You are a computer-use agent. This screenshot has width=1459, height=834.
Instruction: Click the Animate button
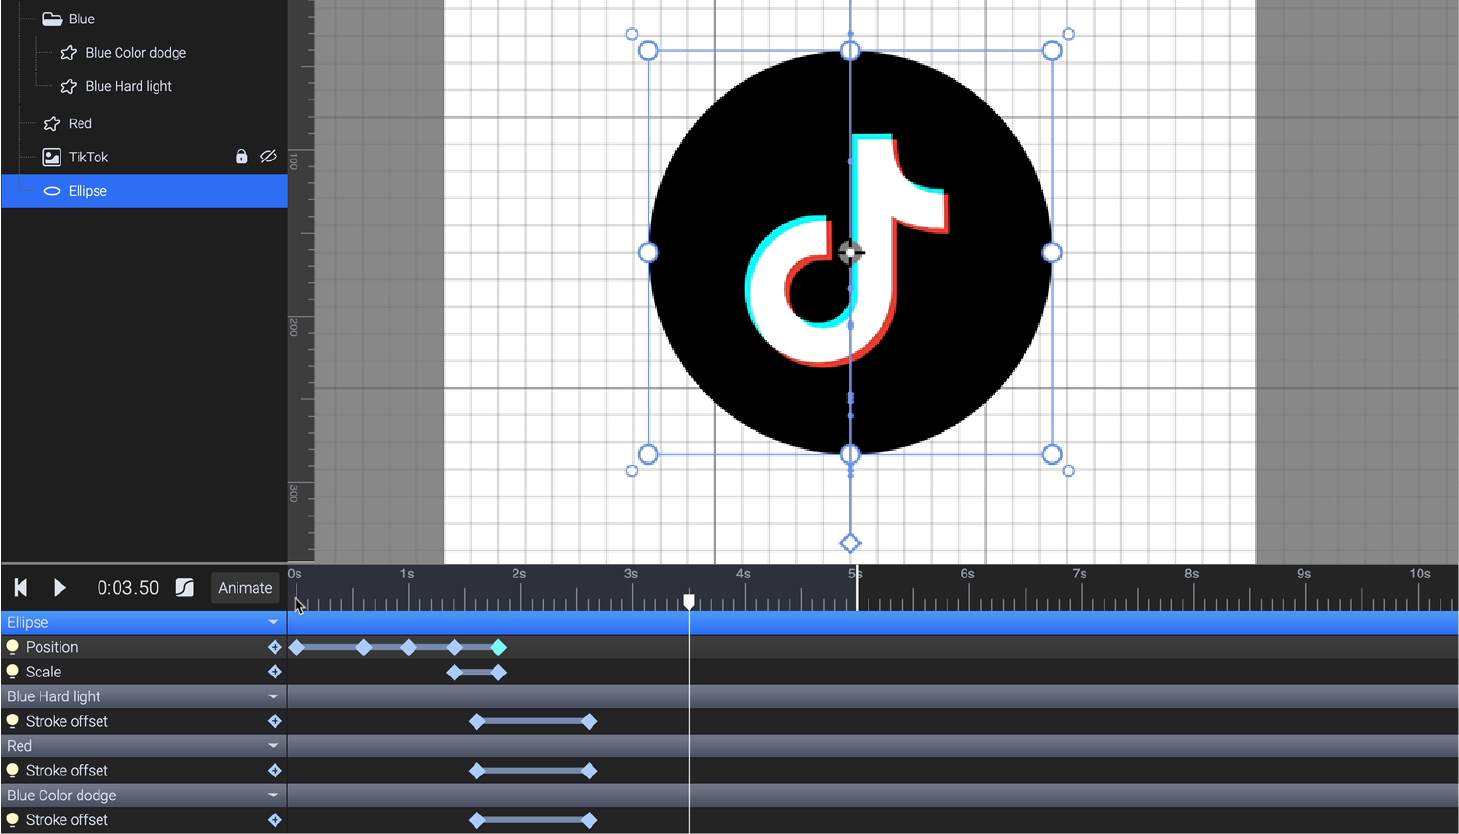(245, 588)
